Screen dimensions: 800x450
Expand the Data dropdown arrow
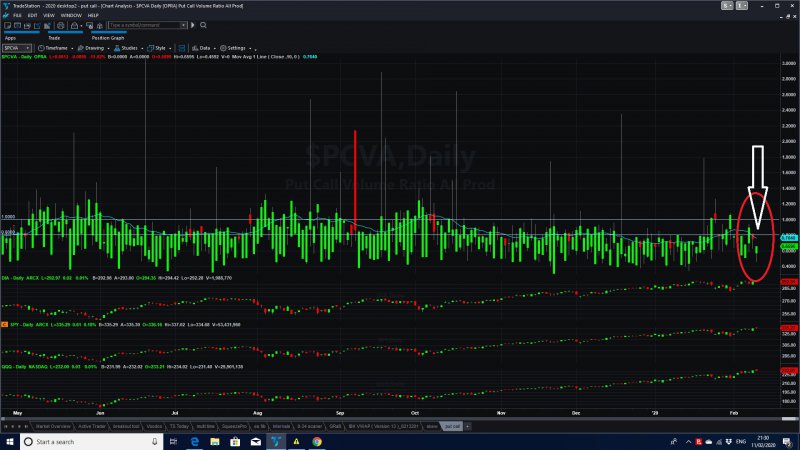coord(215,48)
